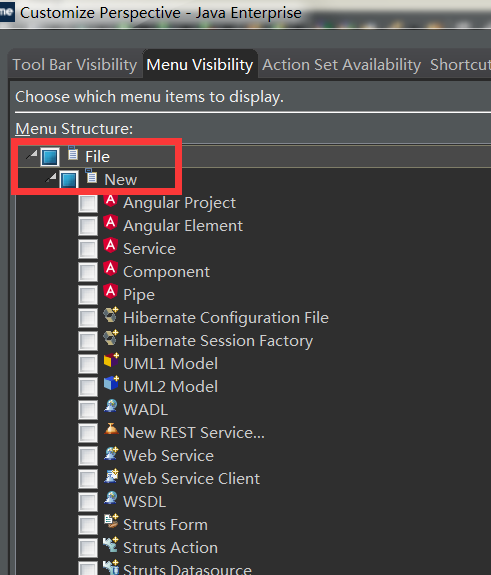The height and width of the screenshot is (575, 491).
Task: Check the Component menu item box
Action: coord(88,272)
